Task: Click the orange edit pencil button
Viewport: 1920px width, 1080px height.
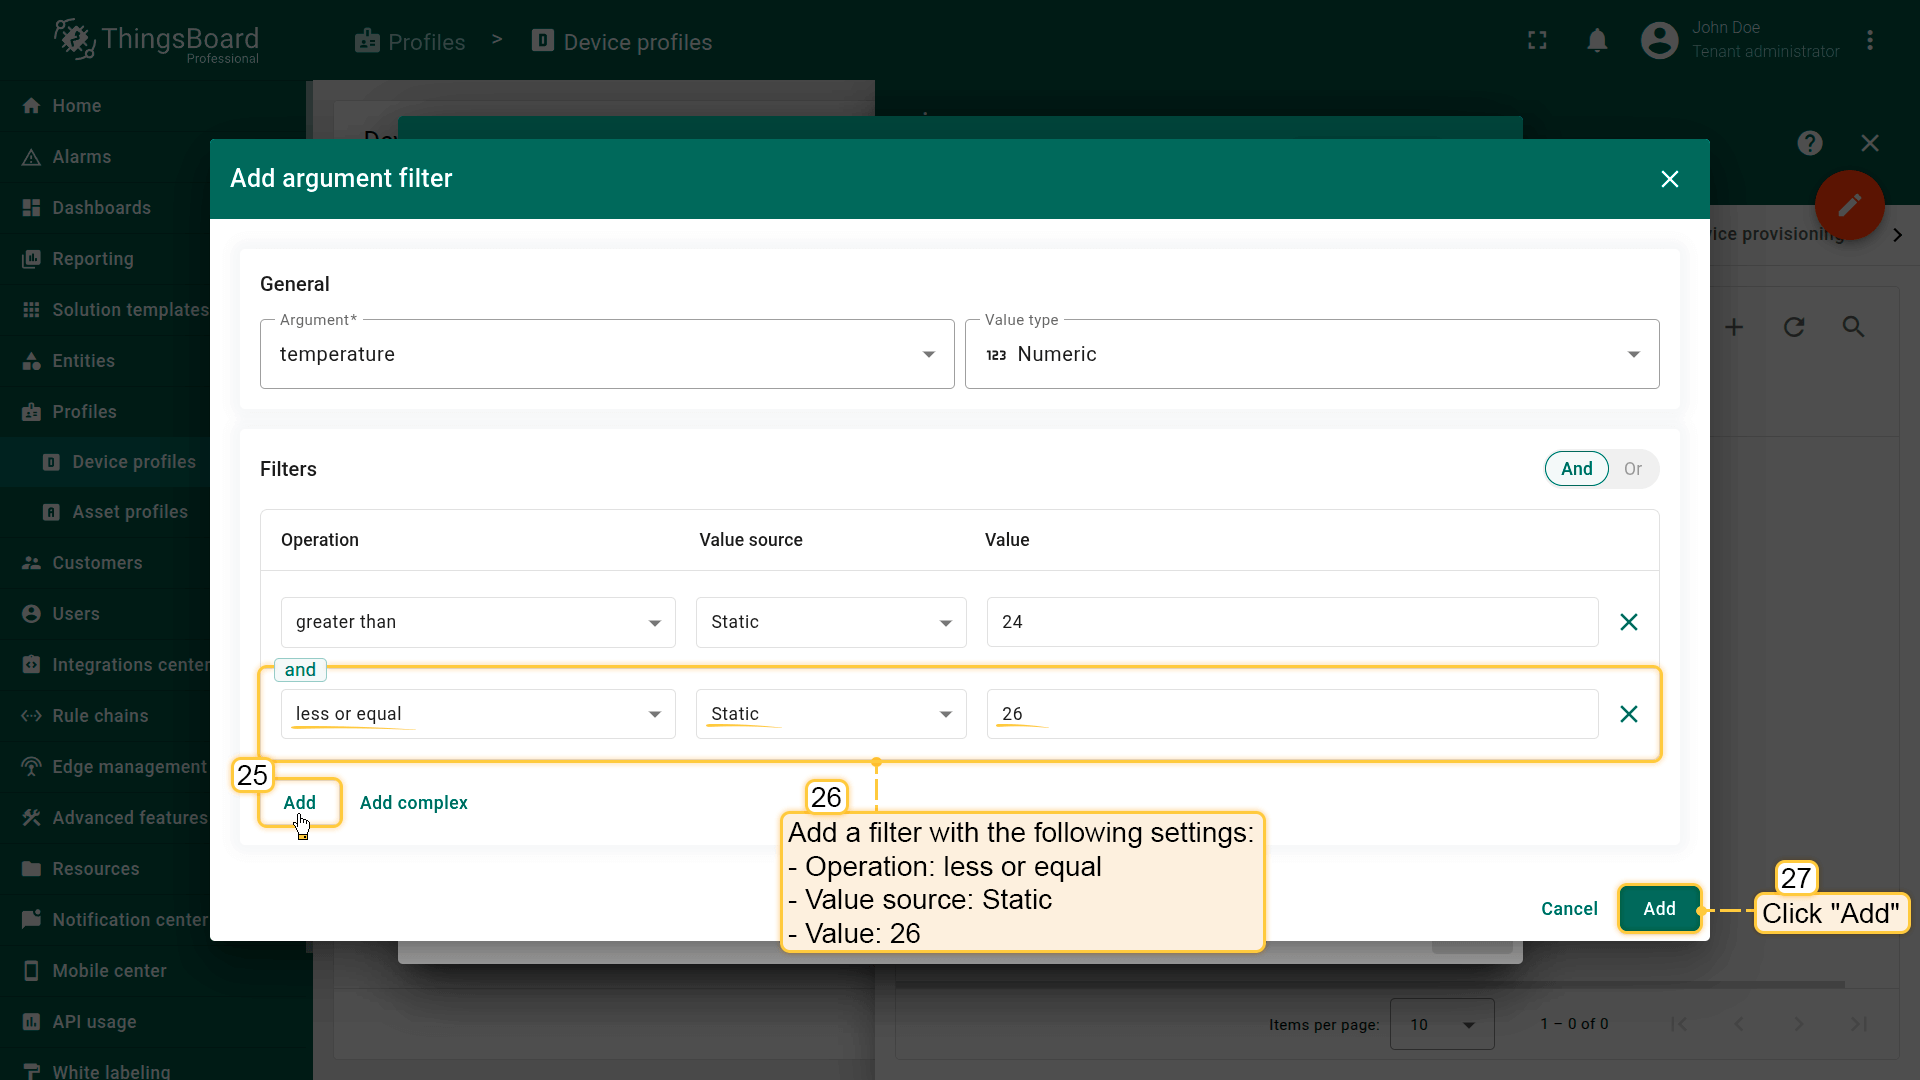Action: pos(1849,205)
